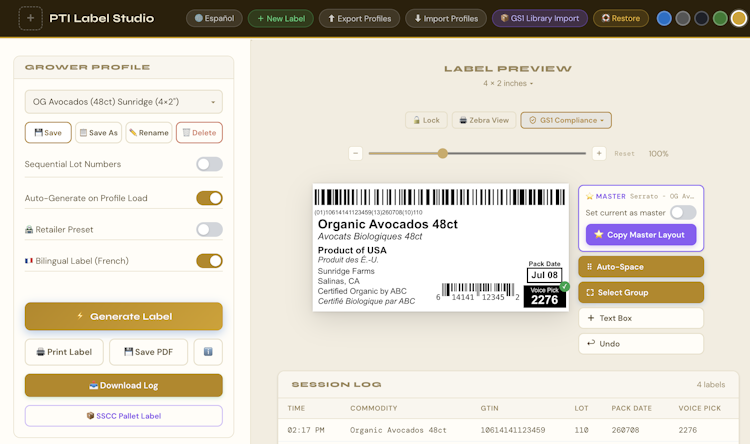This screenshot has height=444, width=750.
Task: Click the Voice Pick 2276 box
Action: tap(545, 297)
